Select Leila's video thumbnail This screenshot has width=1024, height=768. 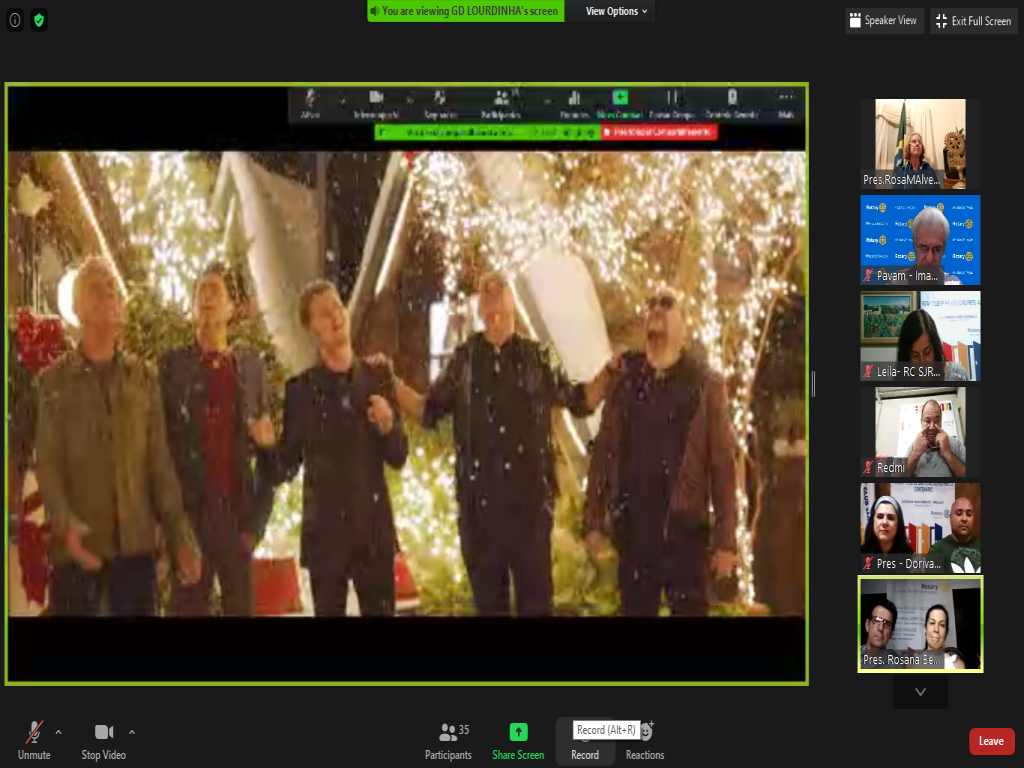click(920, 335)
